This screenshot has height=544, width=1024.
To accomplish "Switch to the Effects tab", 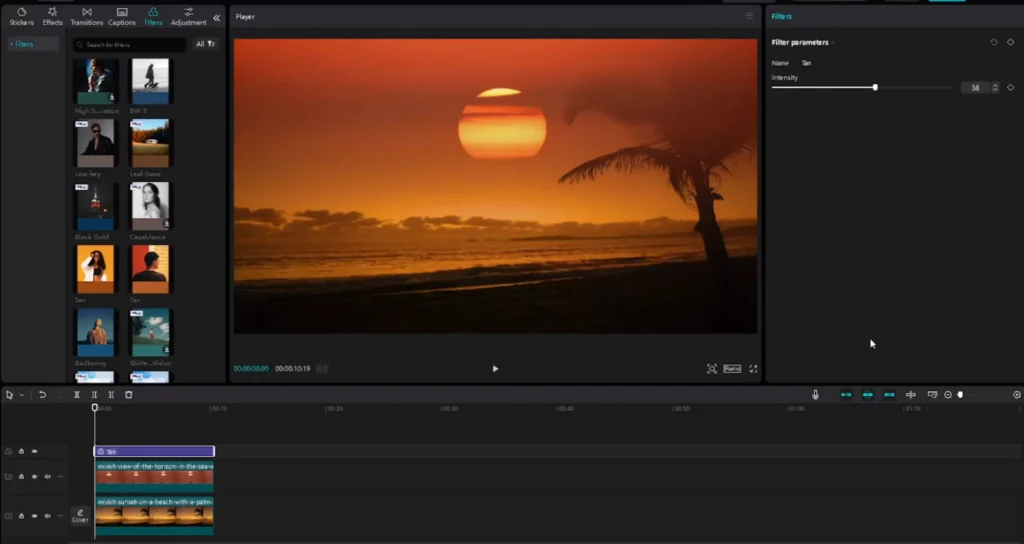I will [53, 17].
